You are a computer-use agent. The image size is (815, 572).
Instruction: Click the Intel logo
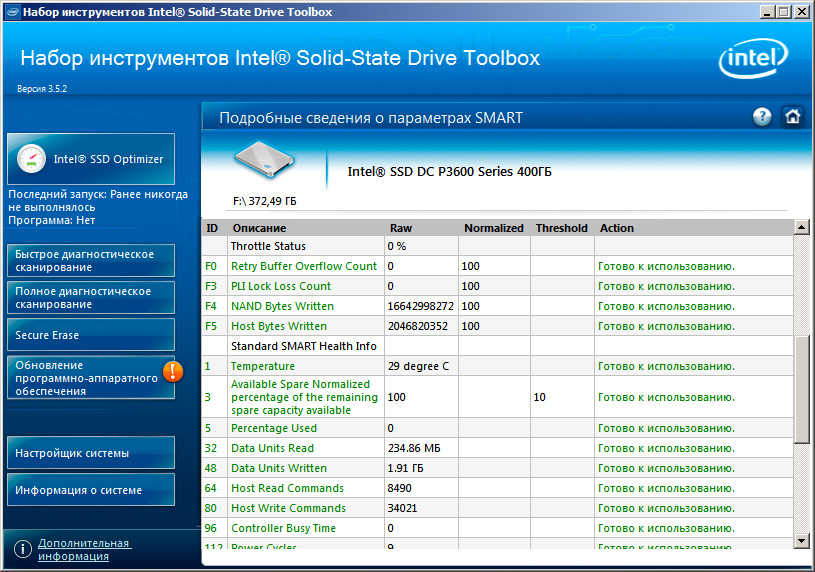pos(753,58)
